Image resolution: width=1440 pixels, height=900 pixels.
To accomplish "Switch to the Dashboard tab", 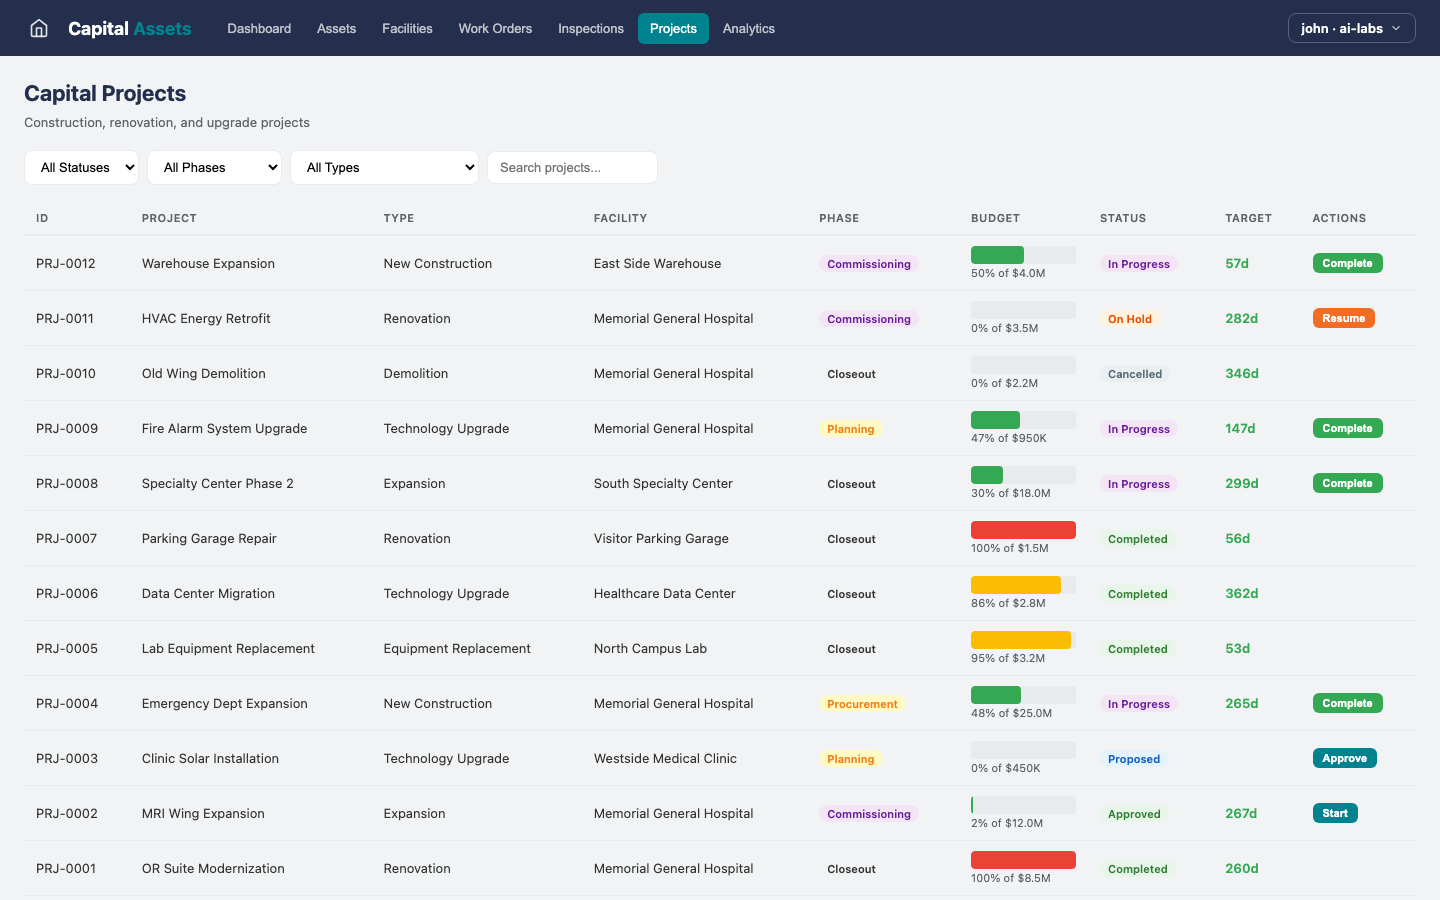I will click(x=259, y=28).
